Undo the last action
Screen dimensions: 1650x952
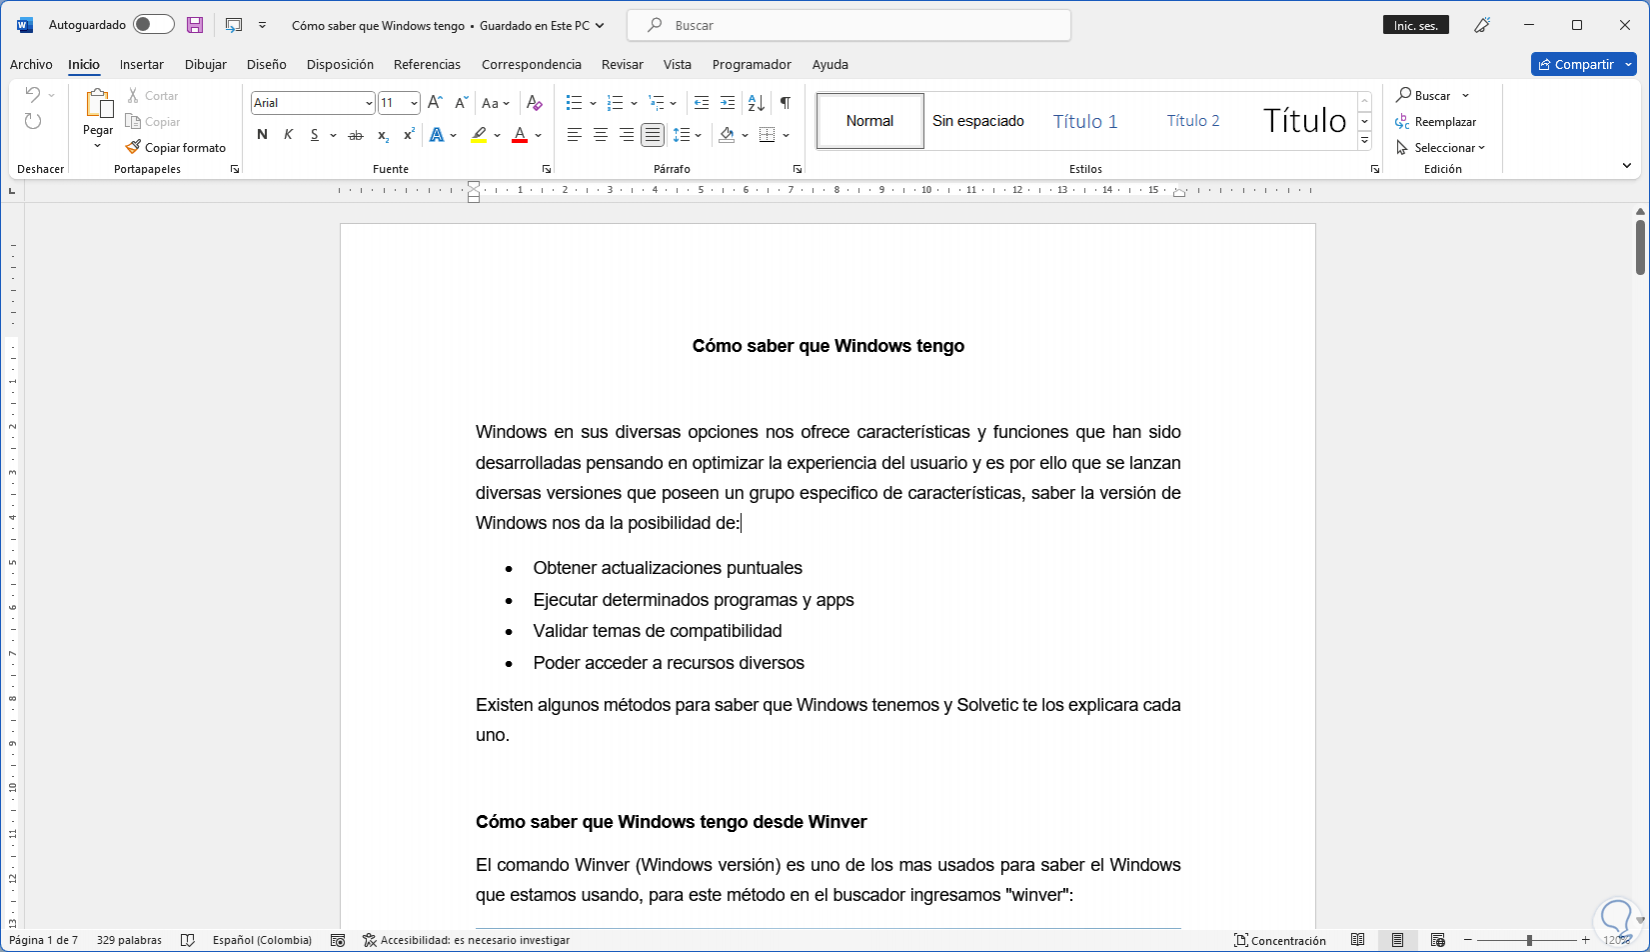tap(33, 95)
